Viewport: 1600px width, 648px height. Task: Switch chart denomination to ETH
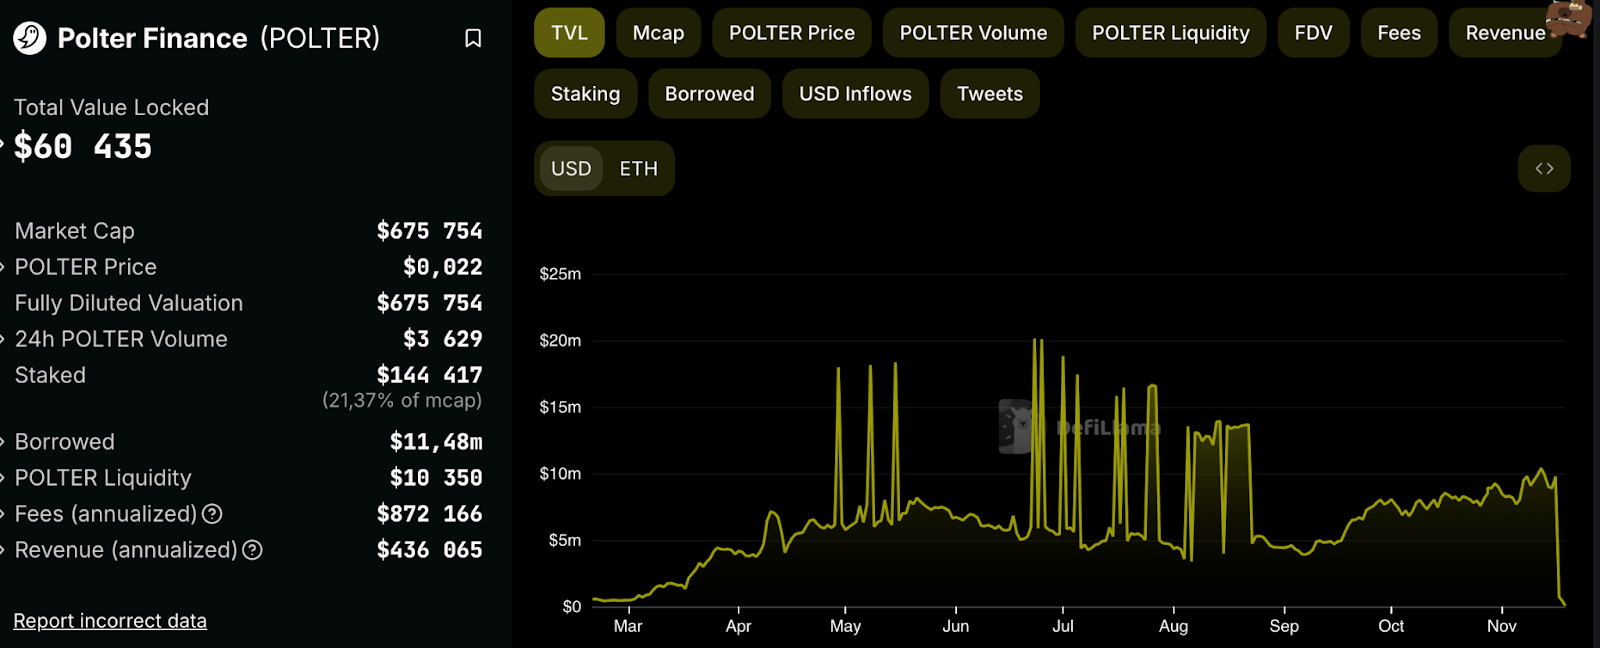638,169
